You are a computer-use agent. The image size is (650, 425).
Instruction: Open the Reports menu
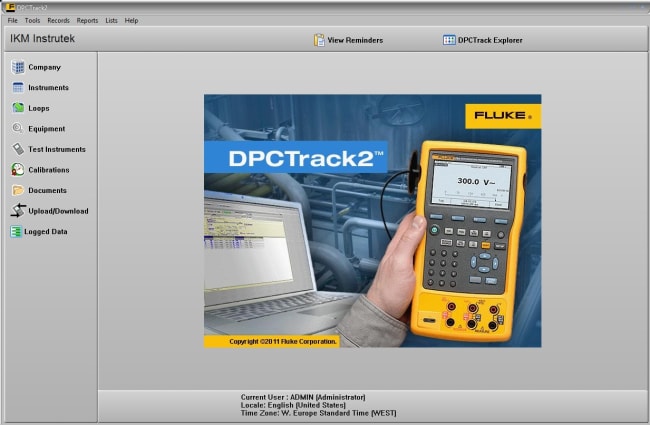(x=87, y=20)
